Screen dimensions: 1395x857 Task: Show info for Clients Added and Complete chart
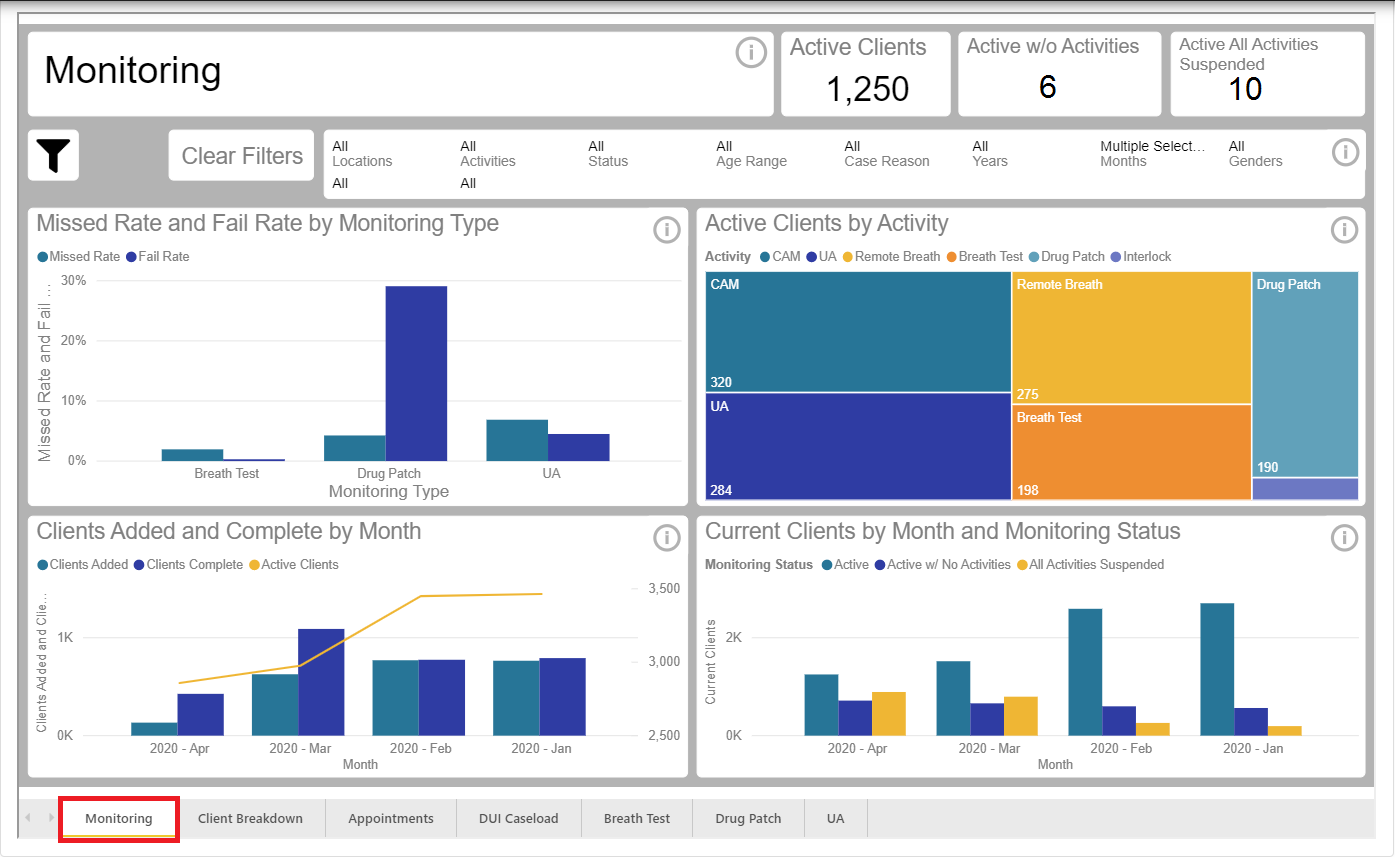tap(666, 538)
